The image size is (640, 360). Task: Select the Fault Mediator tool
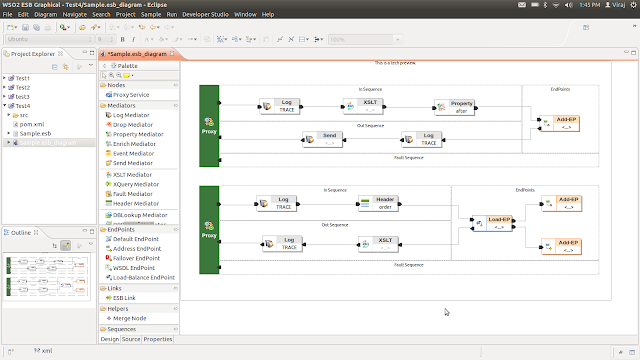129,194
